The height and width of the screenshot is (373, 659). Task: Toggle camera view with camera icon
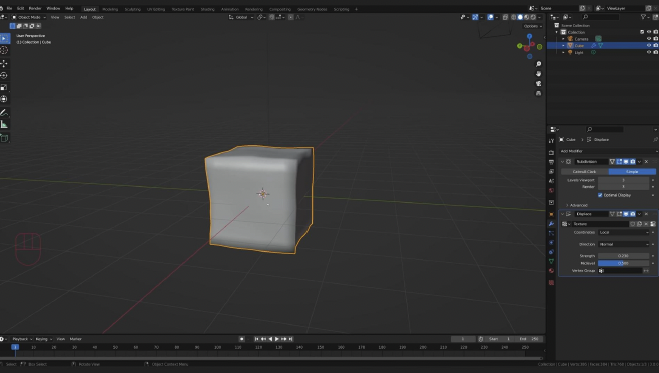coord(538,83)
